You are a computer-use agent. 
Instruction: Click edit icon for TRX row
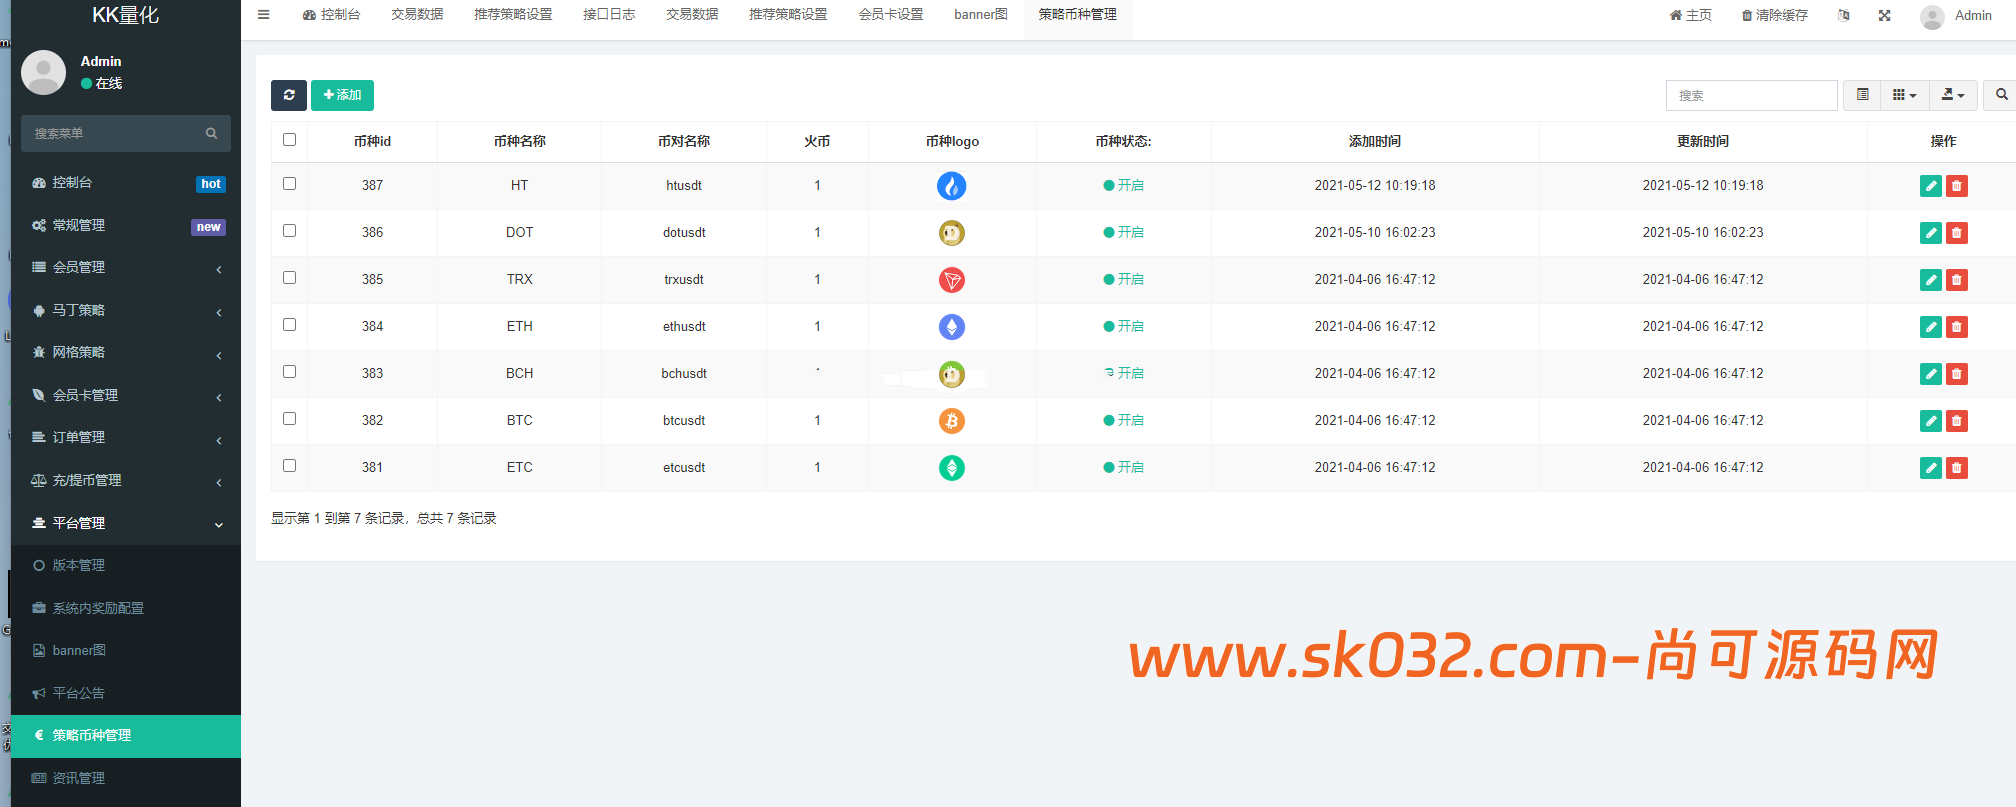1931,280
